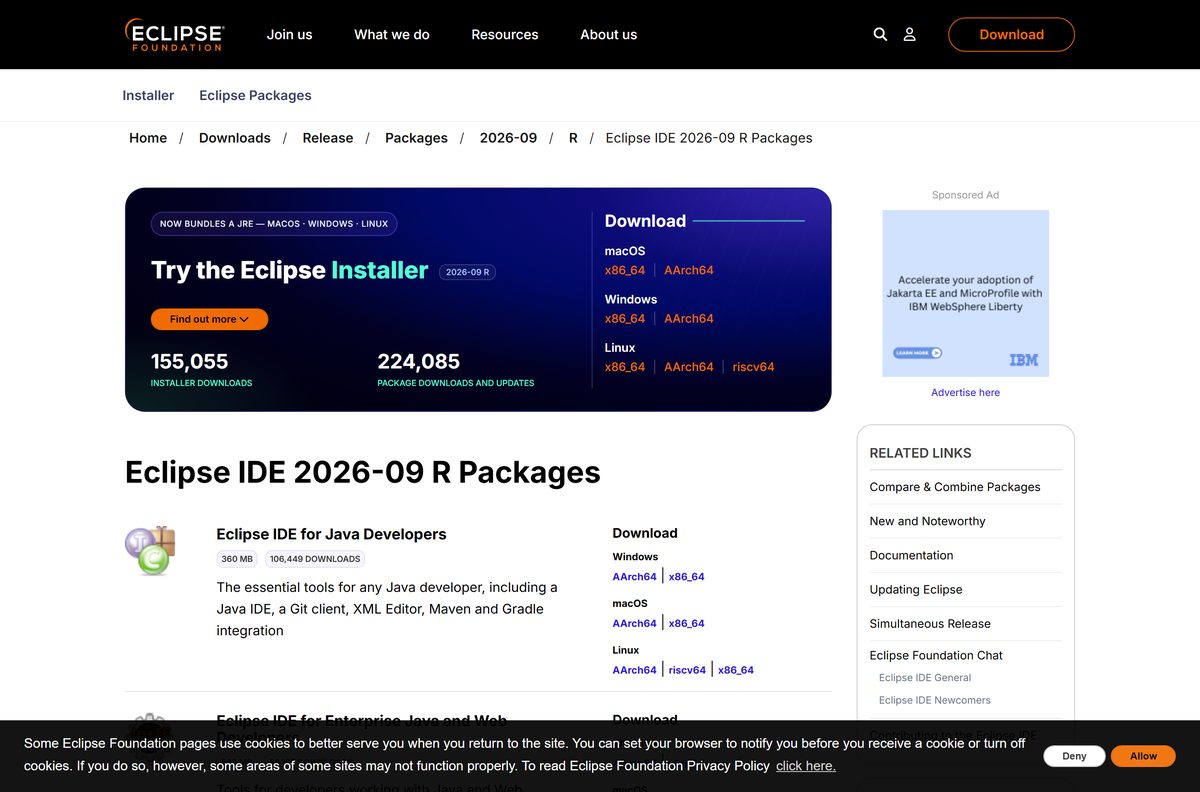
Task: Download installer for macOS AArch64
Action: coord(689,270)
